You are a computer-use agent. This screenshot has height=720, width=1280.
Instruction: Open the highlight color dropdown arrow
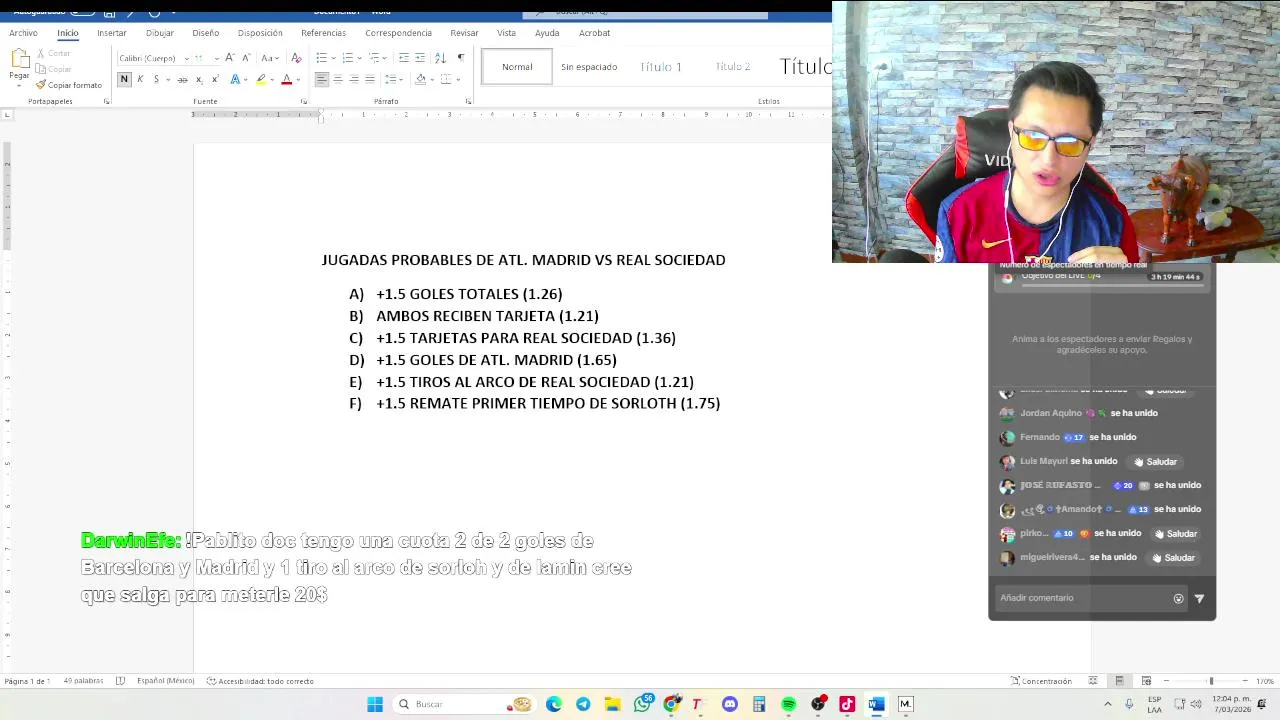tap(272, 79)
